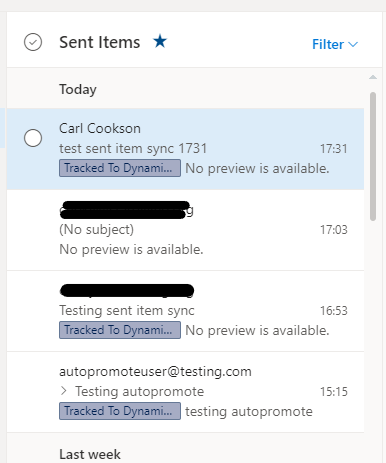Viewport: 386px width, 463px height.
Task: Open the Carl Cookson email
Action: pos(185,149)
